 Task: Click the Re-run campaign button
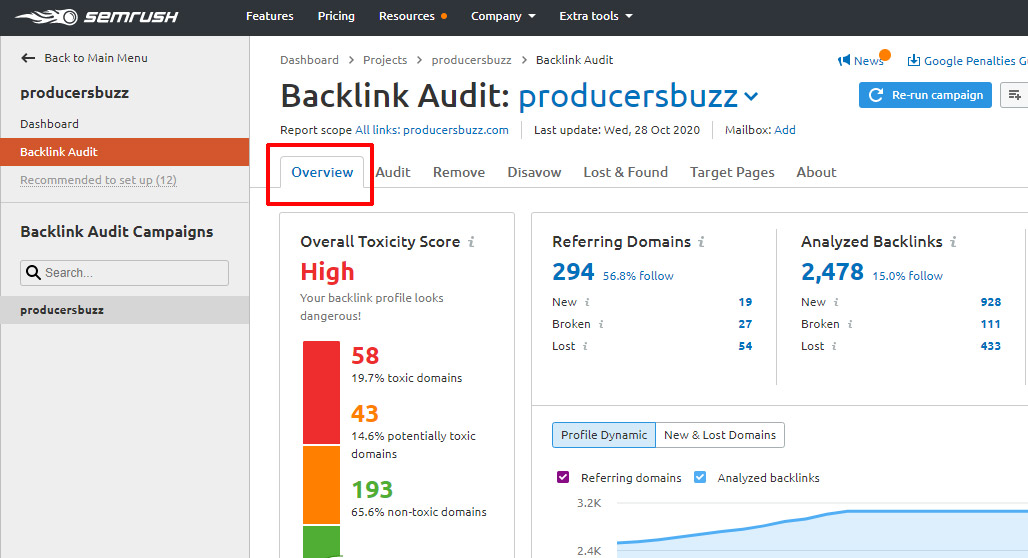tap(925, 95)
